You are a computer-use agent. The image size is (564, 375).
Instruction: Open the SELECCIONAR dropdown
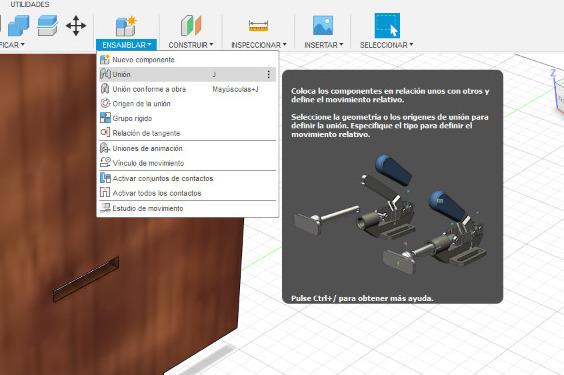386,45
